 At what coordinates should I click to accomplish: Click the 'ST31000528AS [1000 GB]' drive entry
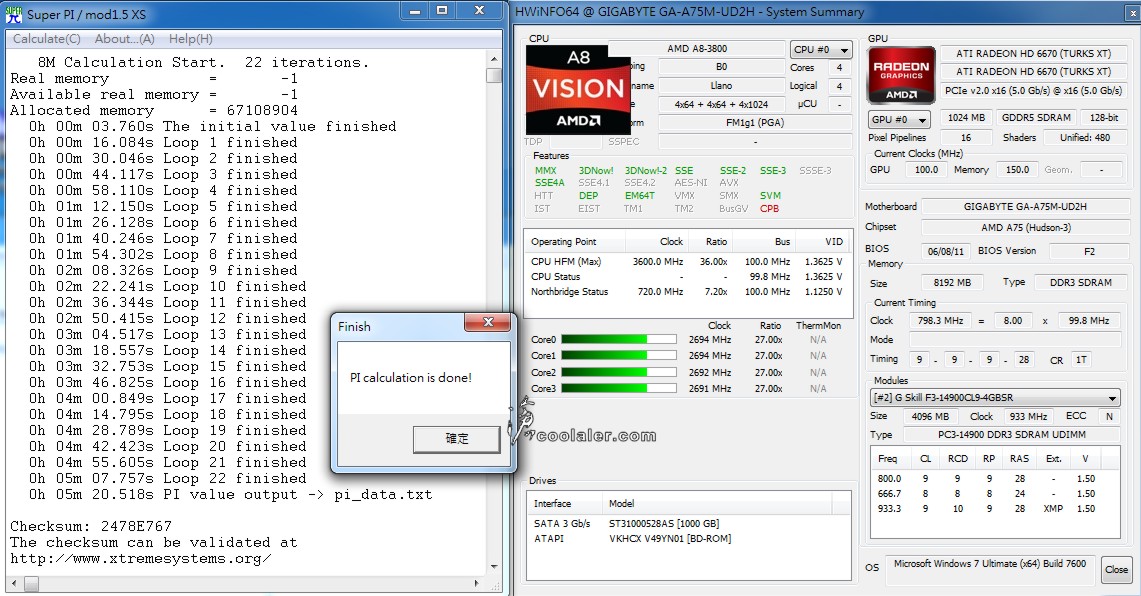pos(664,524)
